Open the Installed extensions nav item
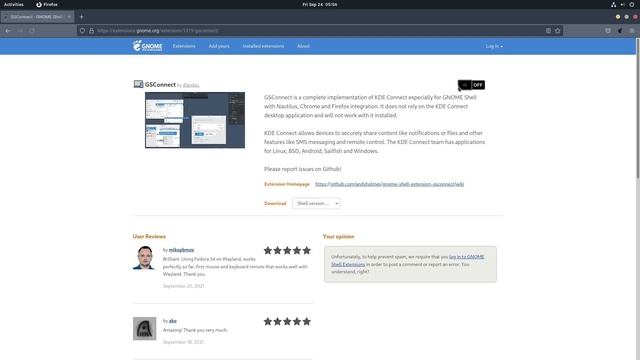This screenshot has width=640, height=360. coord(263,46)
